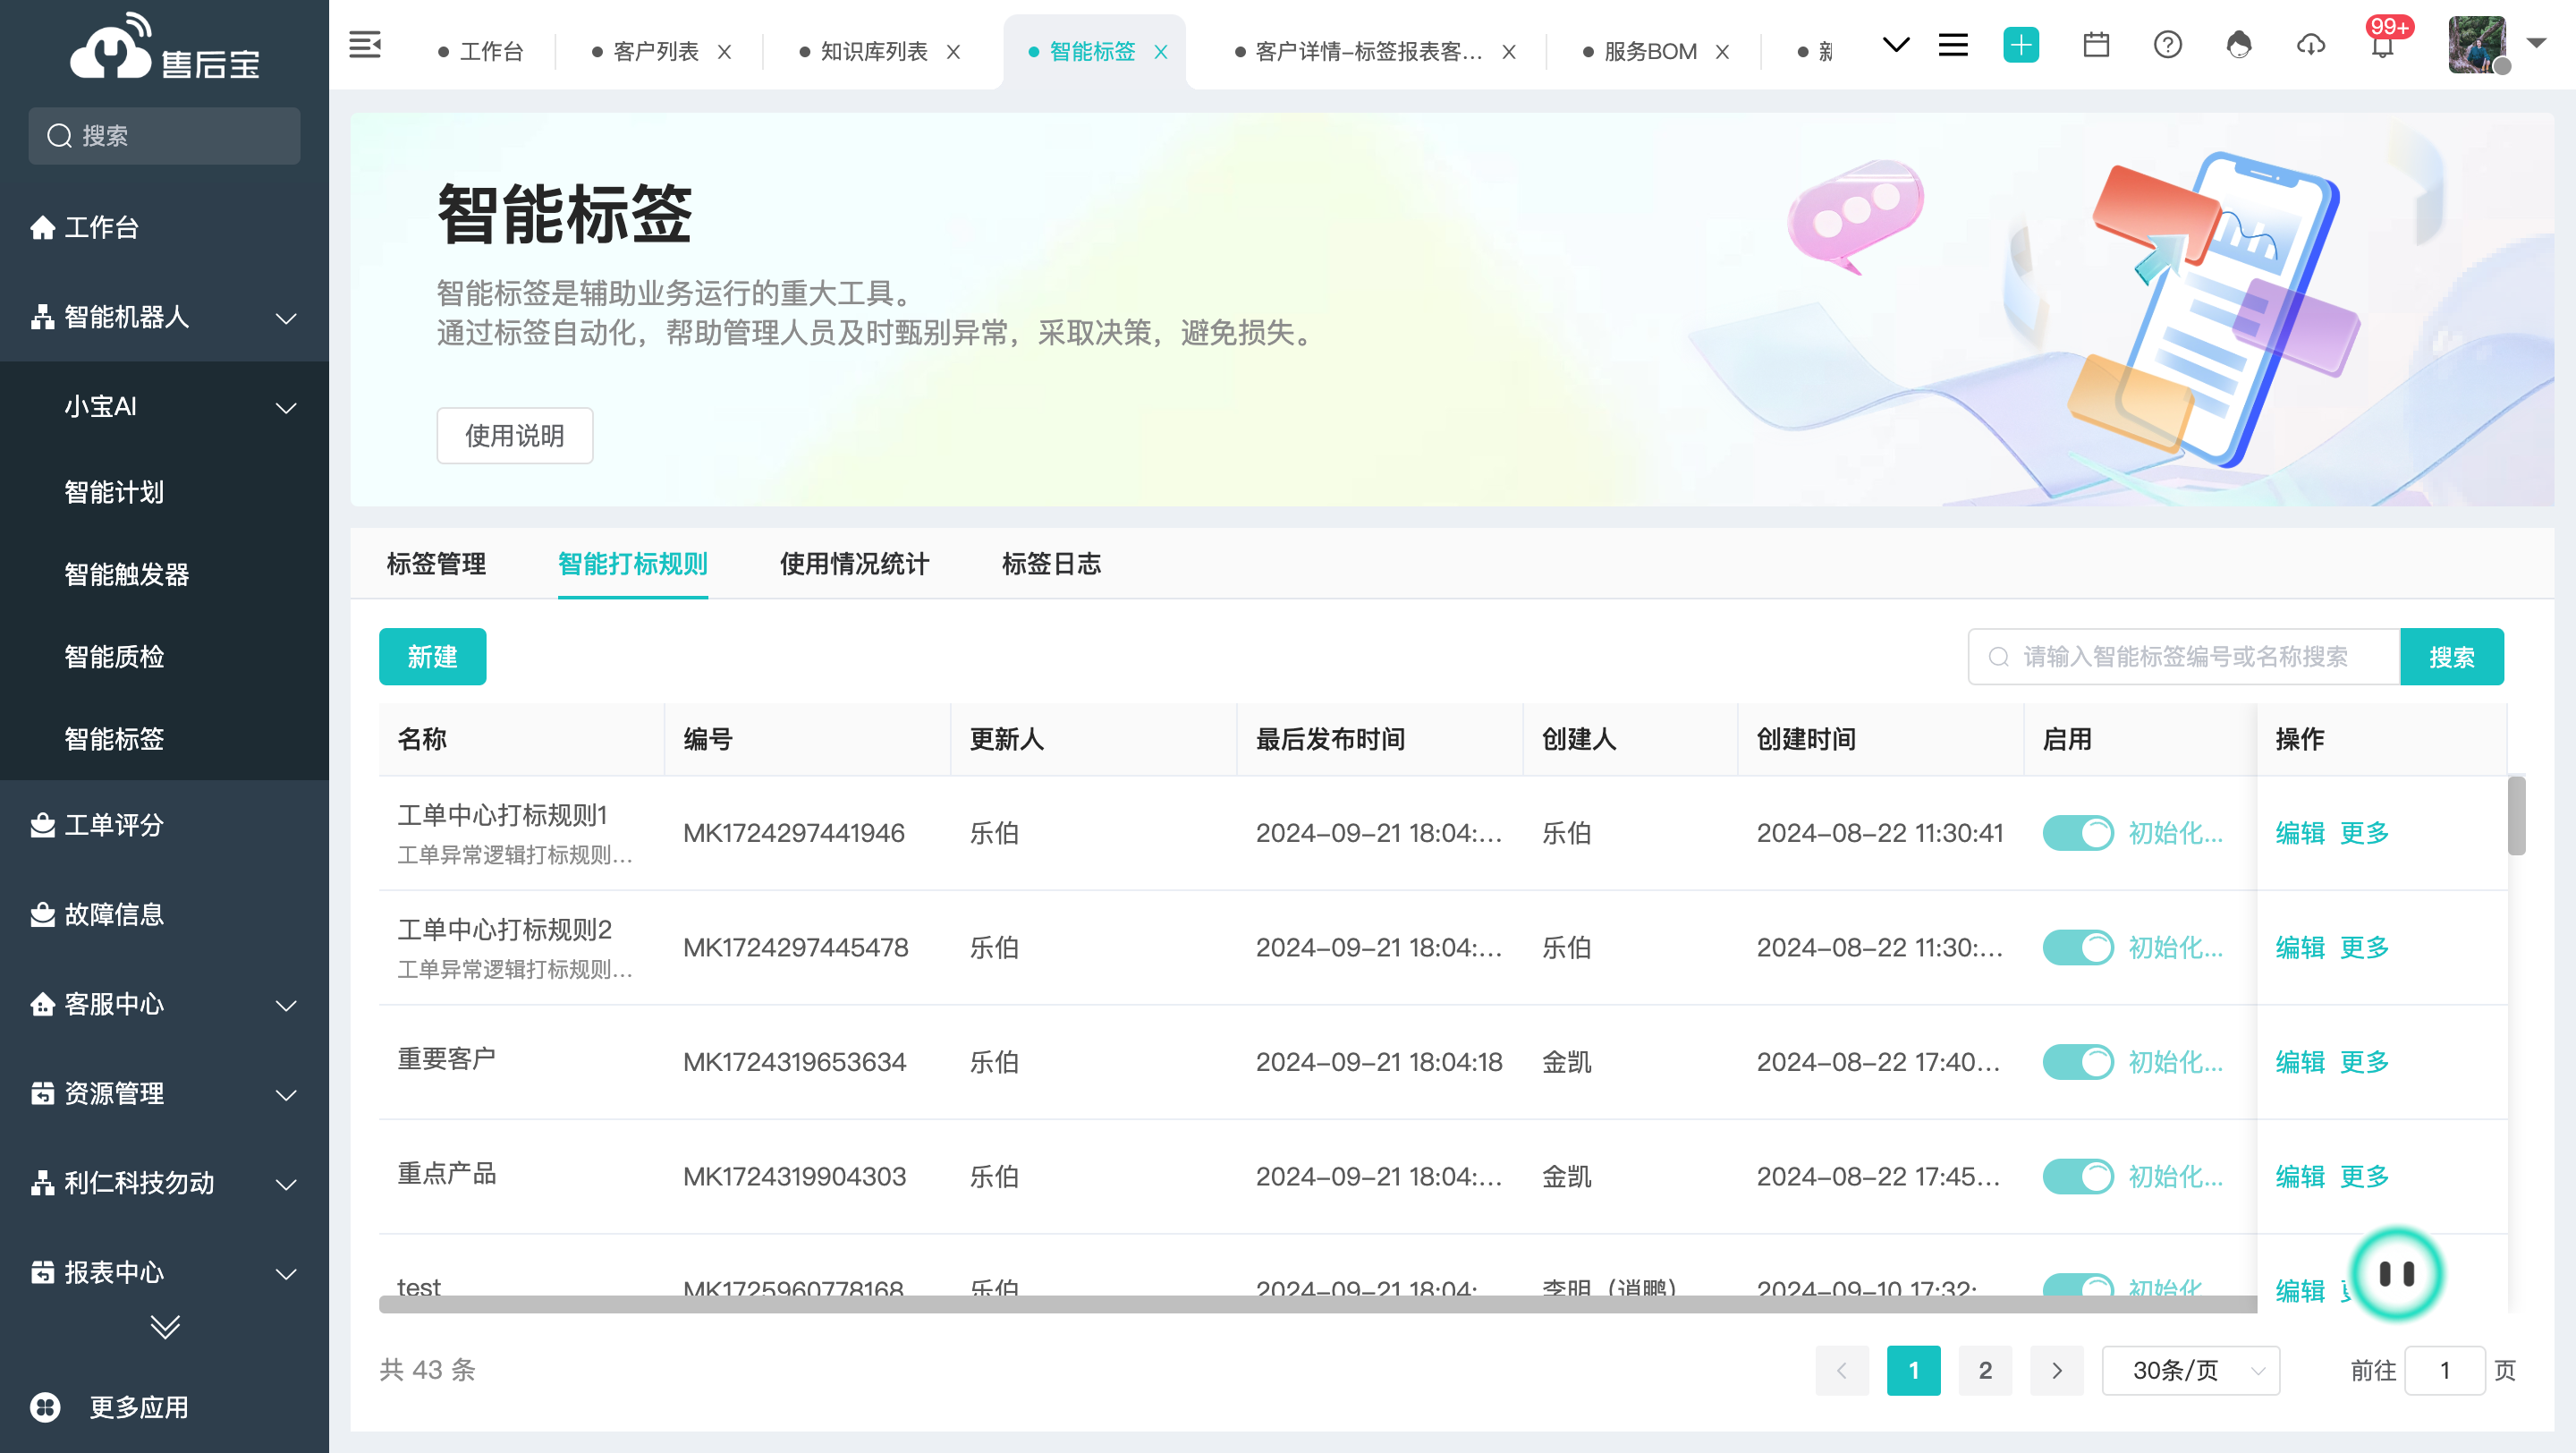Close the 服务BOM tab
This screenshot has height=1453, width=2576.
pyautogui.click(x=1722, y=52)
